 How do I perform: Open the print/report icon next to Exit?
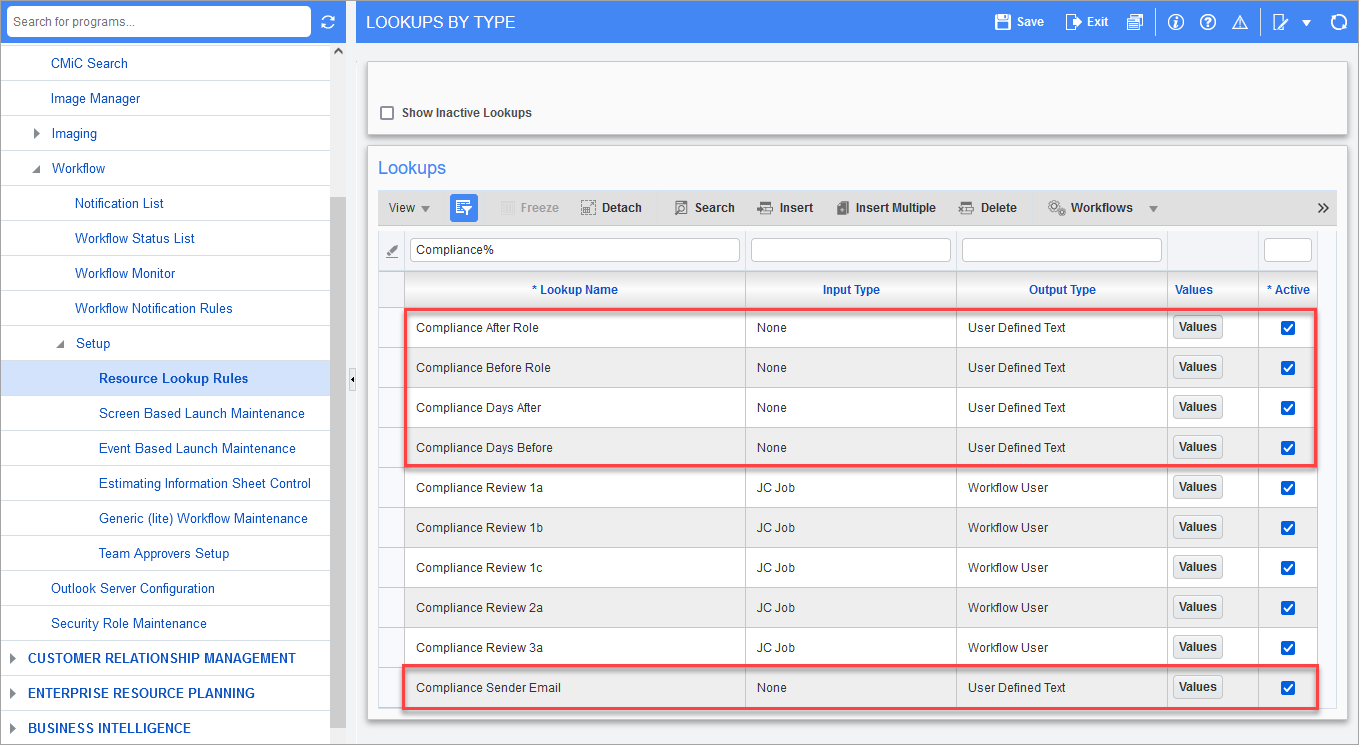click(1135, 21)
